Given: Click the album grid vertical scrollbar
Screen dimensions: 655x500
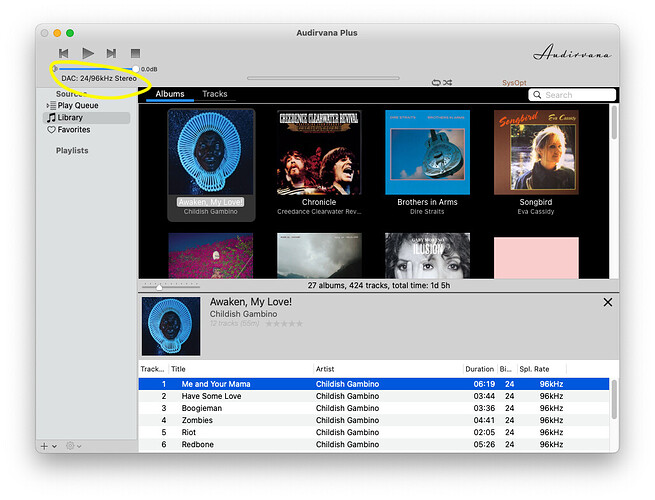Looking at the screenshot, I should point(614,123).
